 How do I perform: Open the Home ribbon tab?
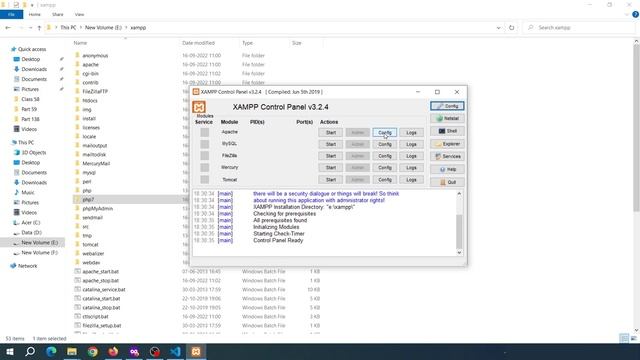pos(34,14)
